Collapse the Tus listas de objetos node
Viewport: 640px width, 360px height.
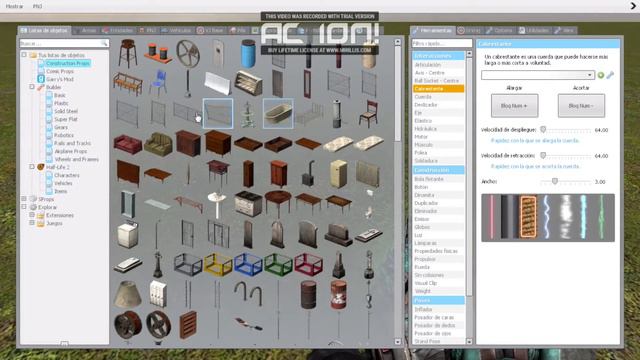pos(24,55)
